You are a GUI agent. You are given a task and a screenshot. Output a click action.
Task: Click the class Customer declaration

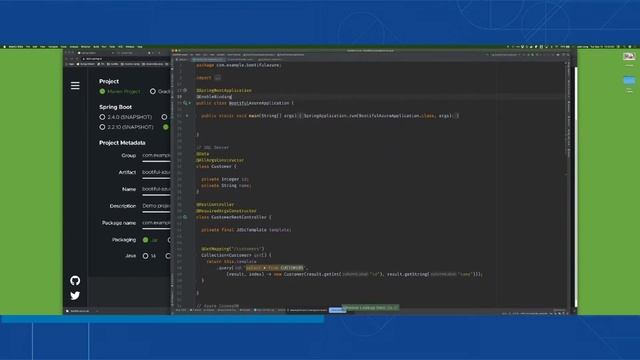pos(216,167)
